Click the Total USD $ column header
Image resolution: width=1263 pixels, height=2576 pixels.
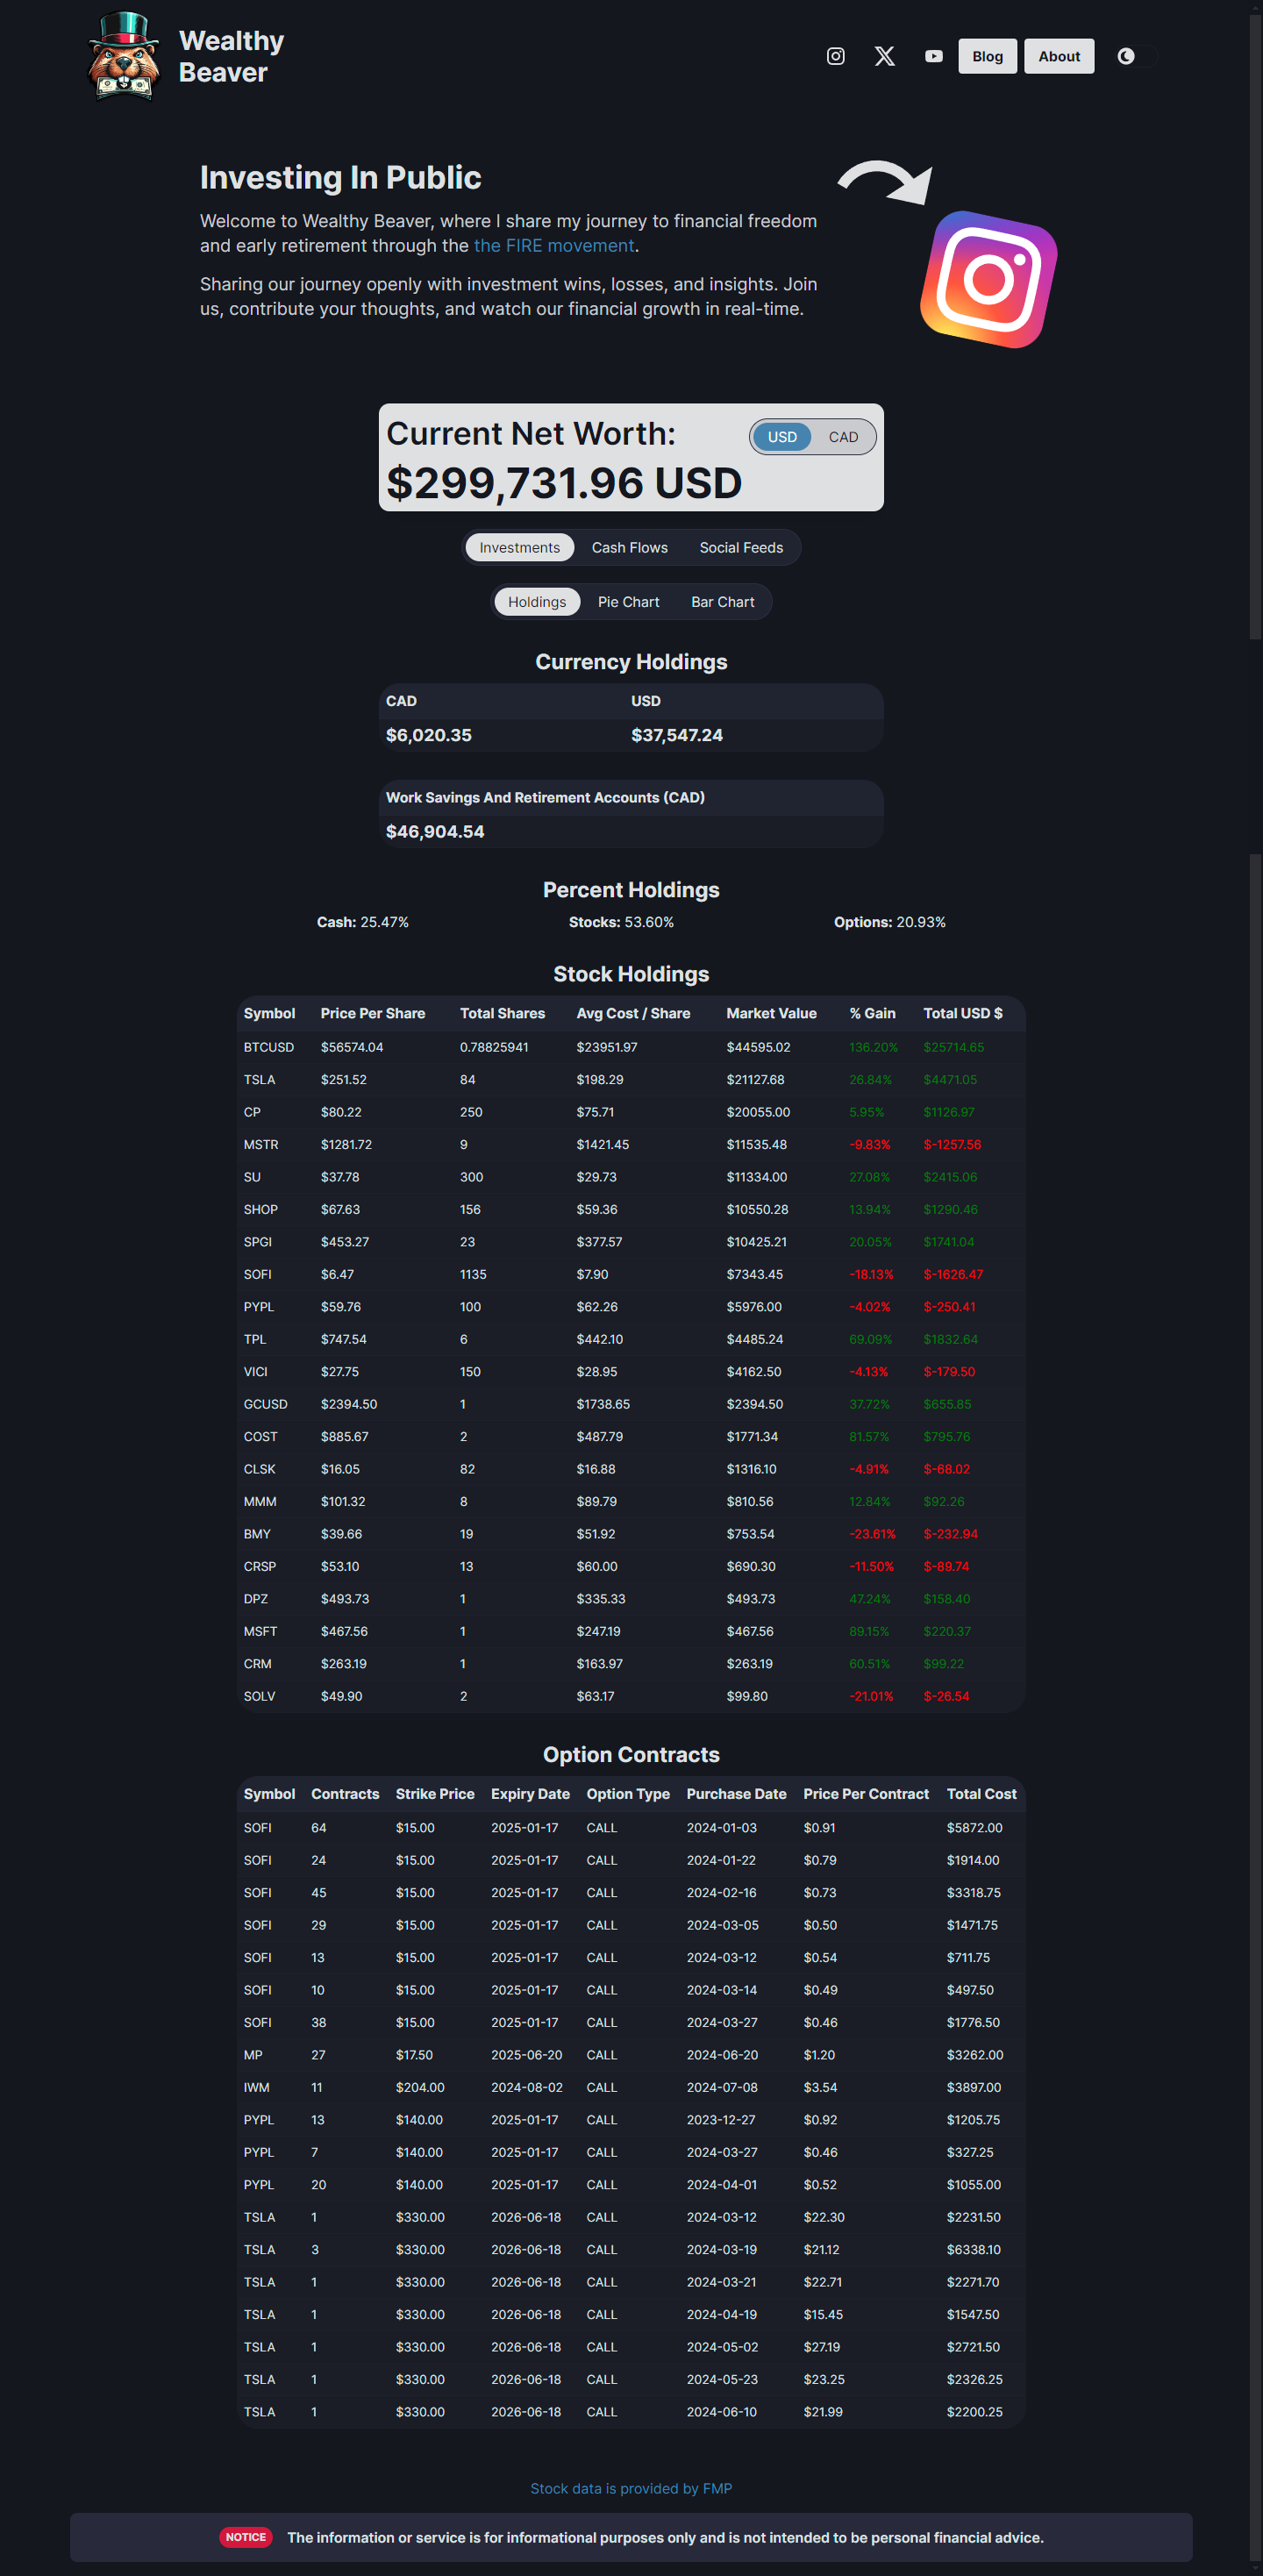962,1013
